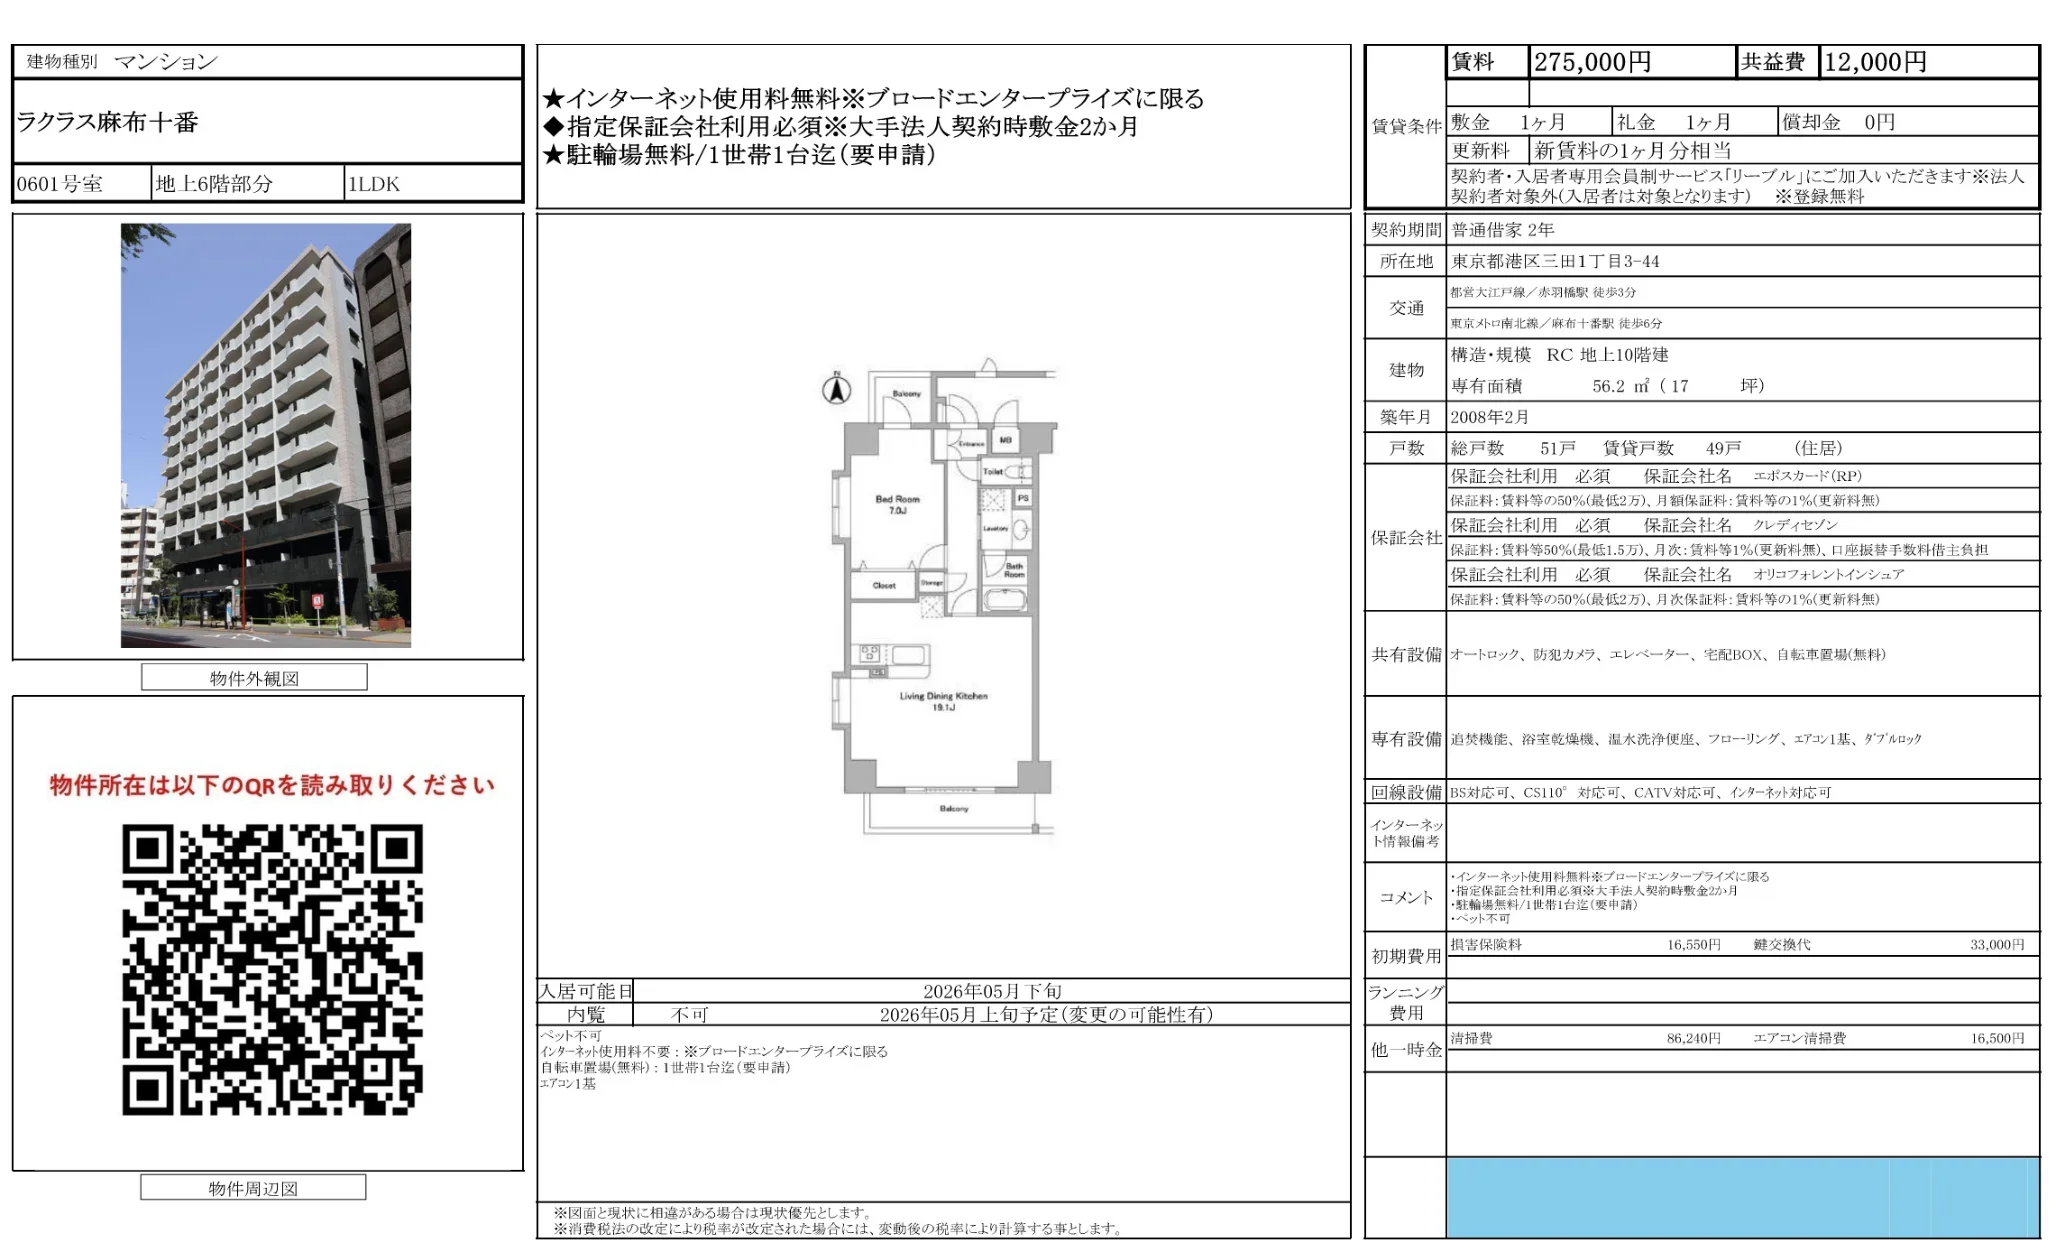Click the rent amount 275,000円

pyautogui.click(x=1592, y=62)
